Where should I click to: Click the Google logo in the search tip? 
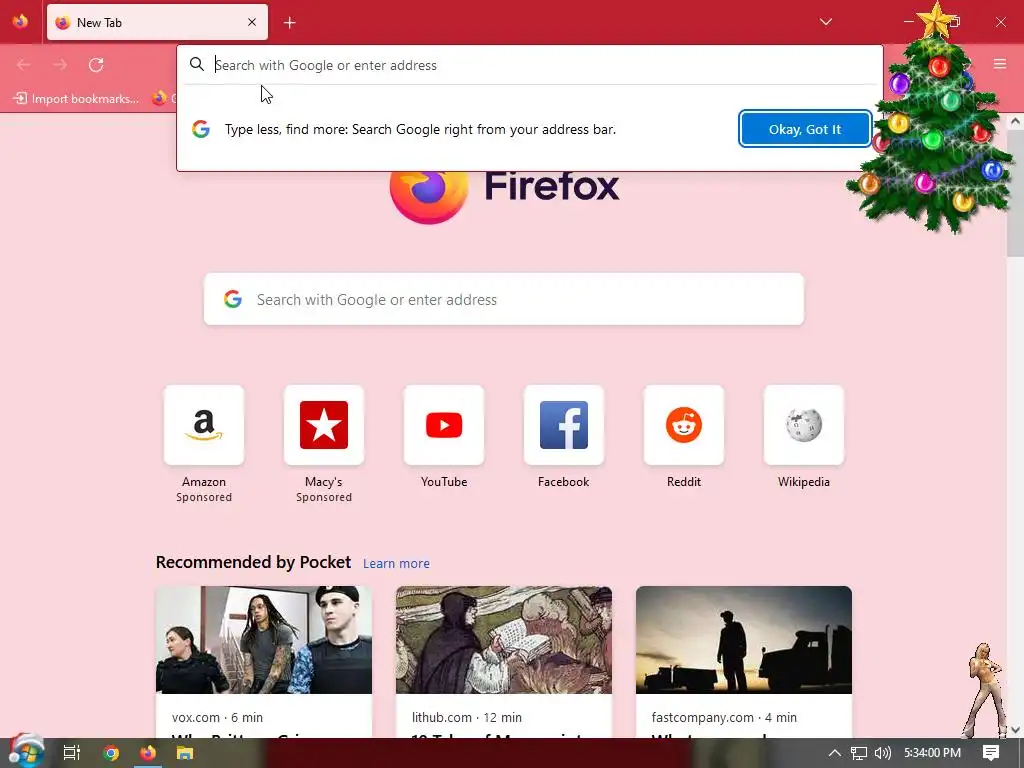(200, 129)
